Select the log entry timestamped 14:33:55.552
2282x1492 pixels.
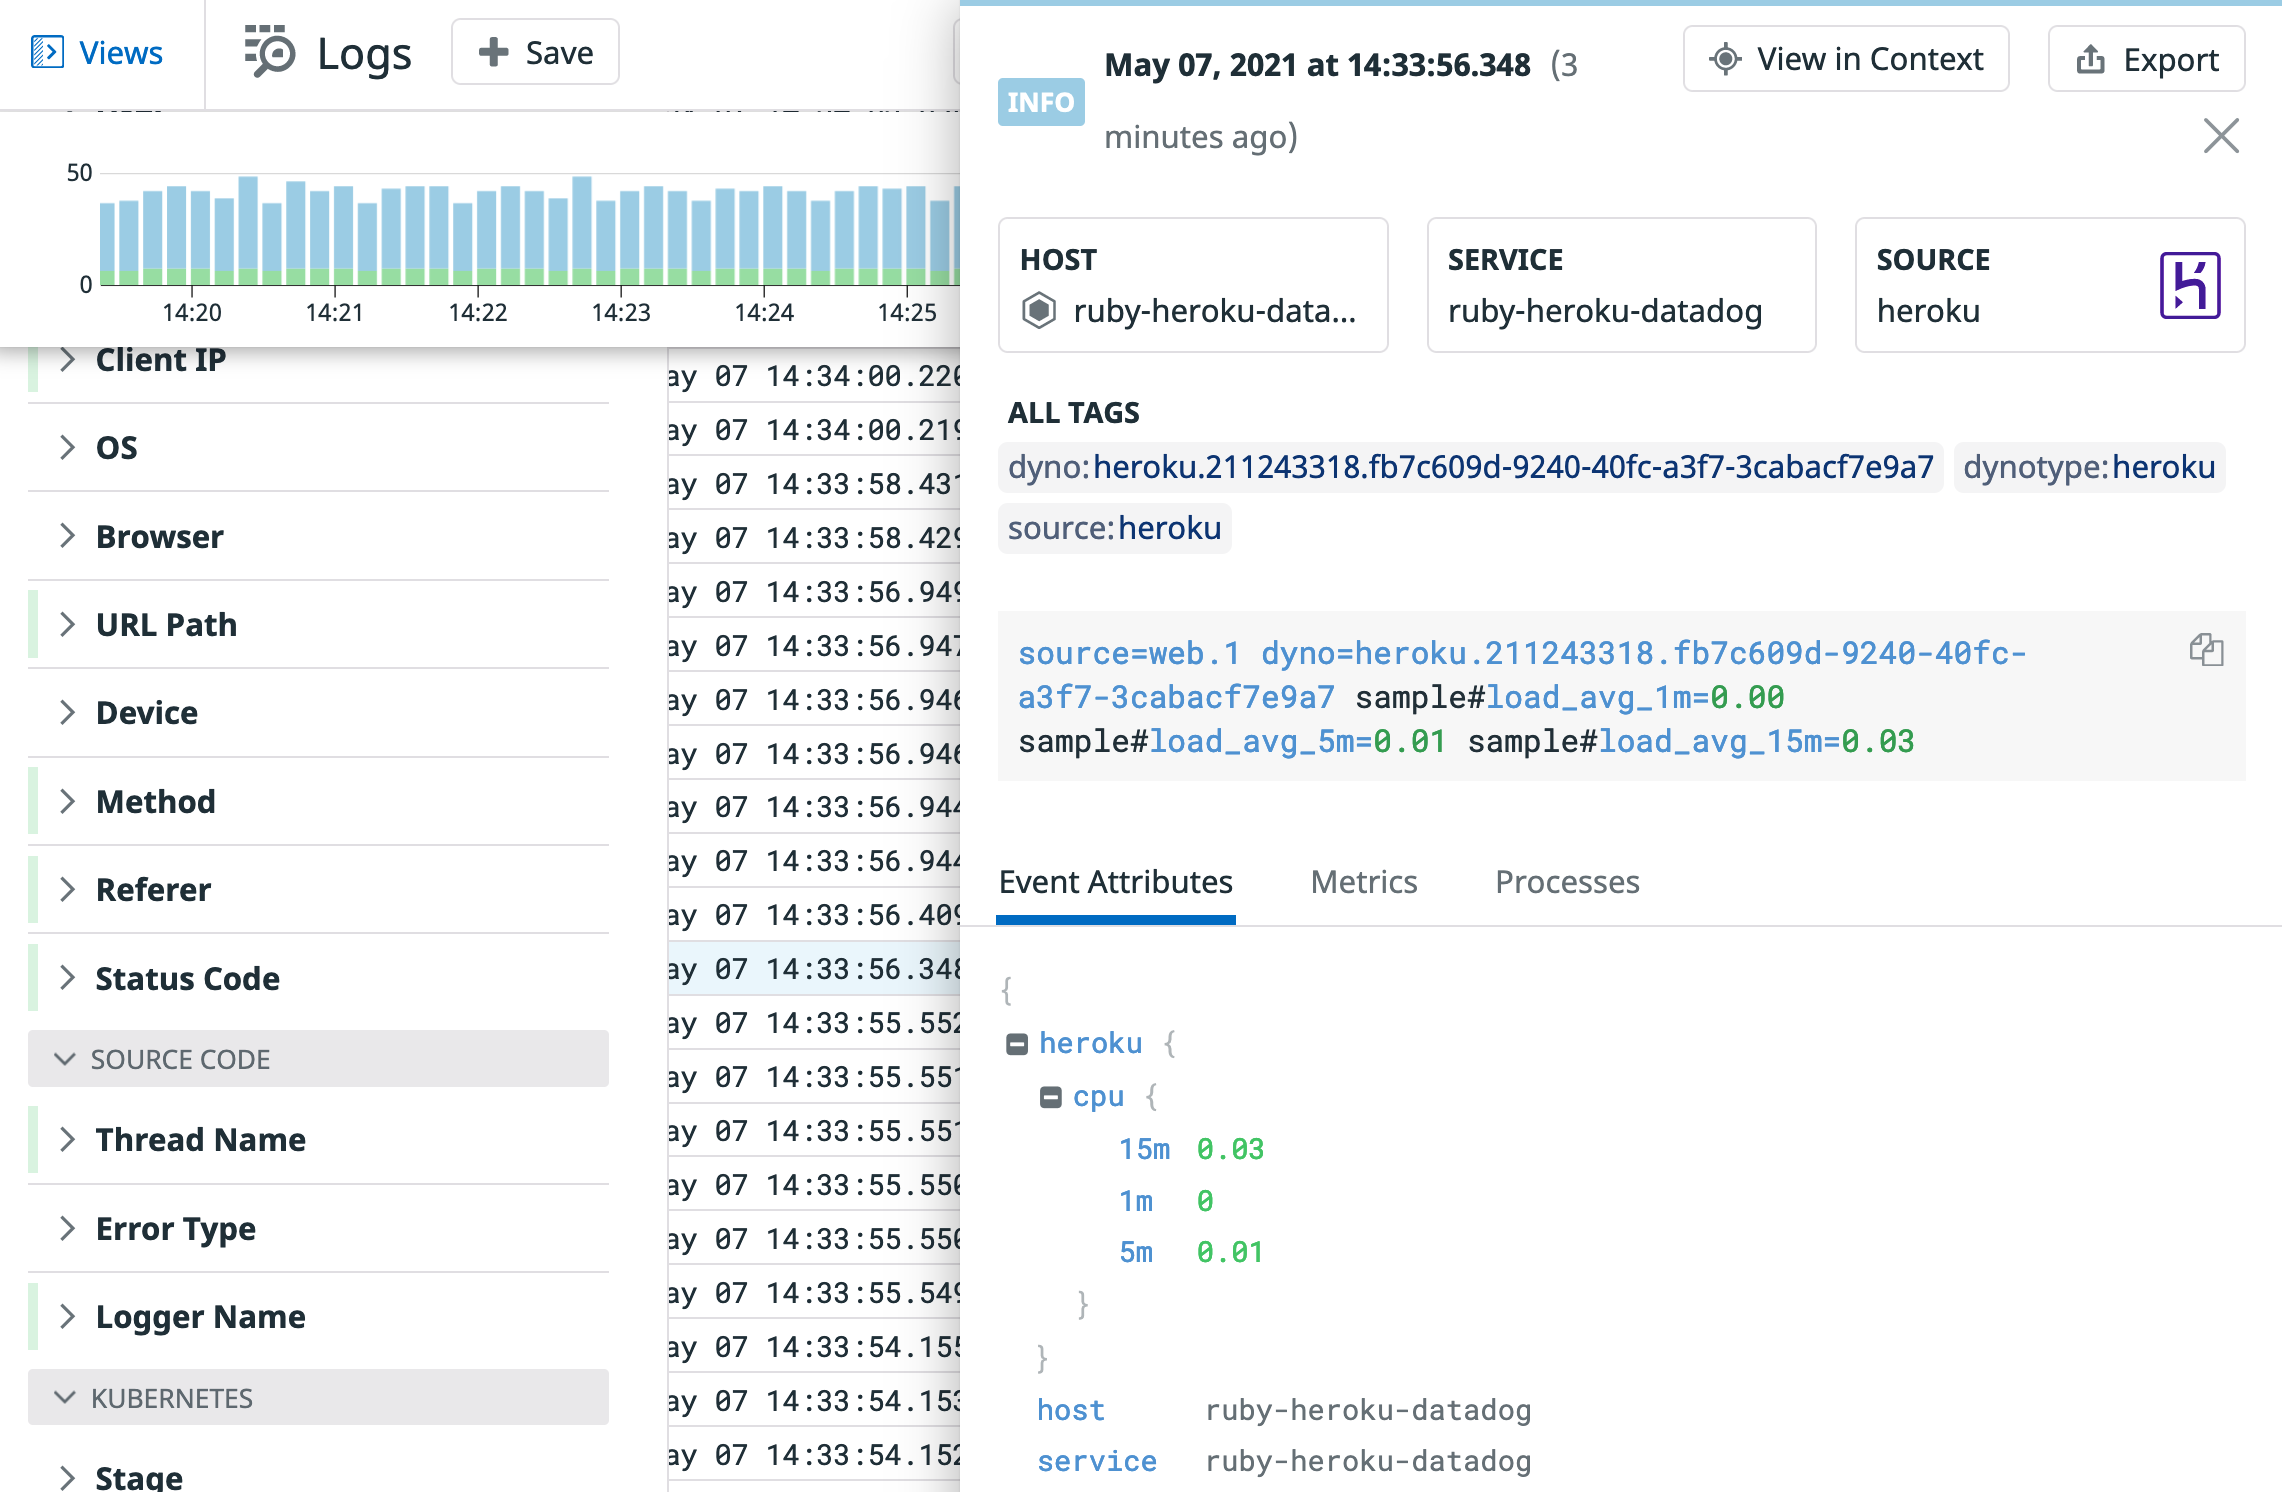(810, 1022)
